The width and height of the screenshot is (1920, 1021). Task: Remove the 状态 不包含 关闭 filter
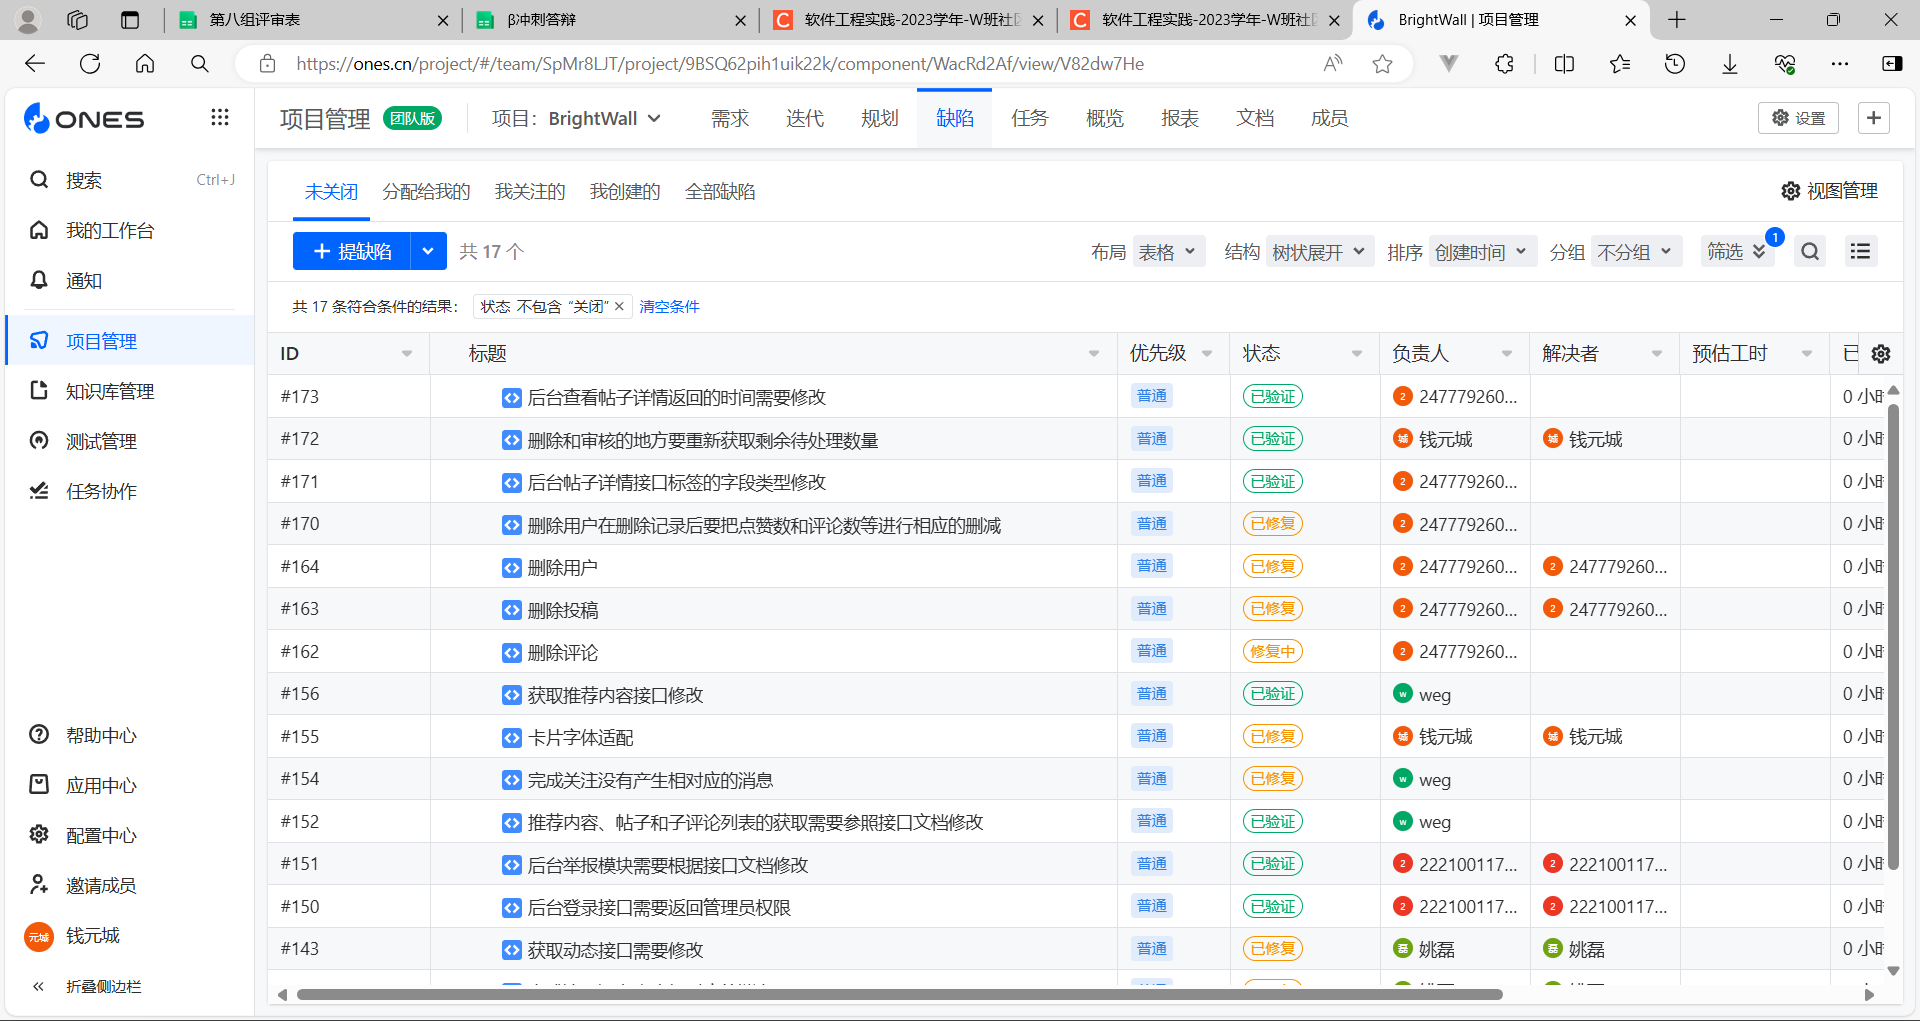pos(619,307)
